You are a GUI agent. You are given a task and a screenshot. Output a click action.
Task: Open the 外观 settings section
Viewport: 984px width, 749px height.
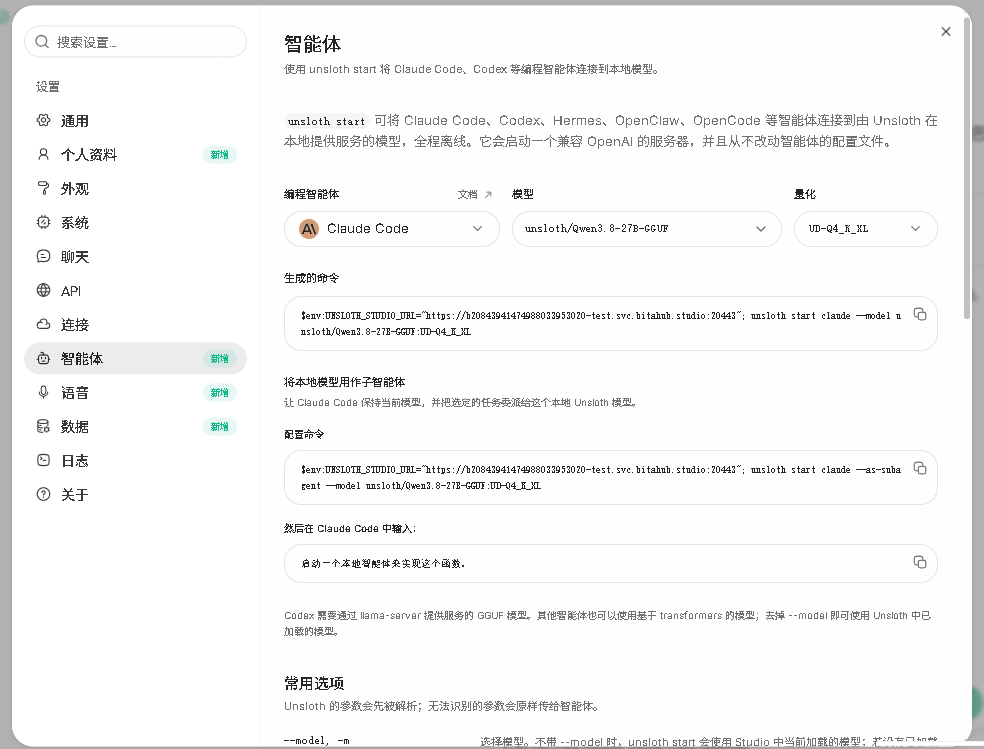135,188
